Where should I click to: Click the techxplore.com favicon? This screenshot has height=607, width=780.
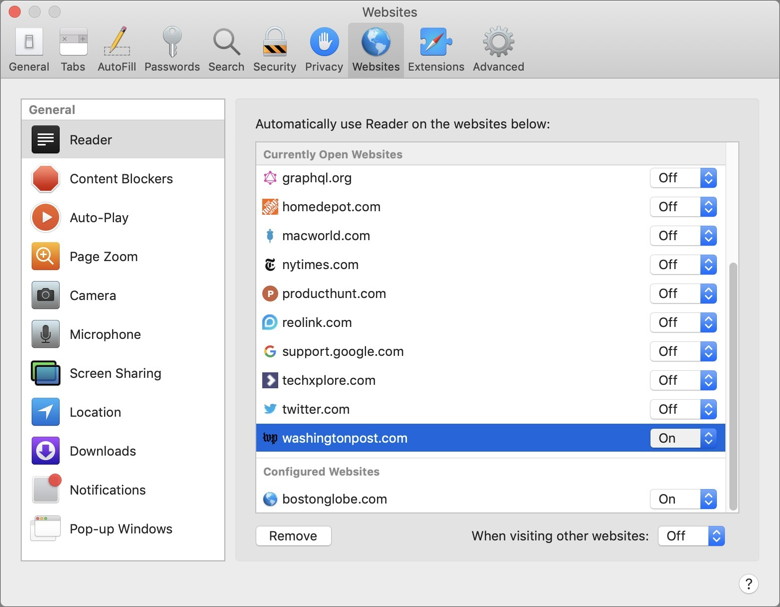pos(270,380)
